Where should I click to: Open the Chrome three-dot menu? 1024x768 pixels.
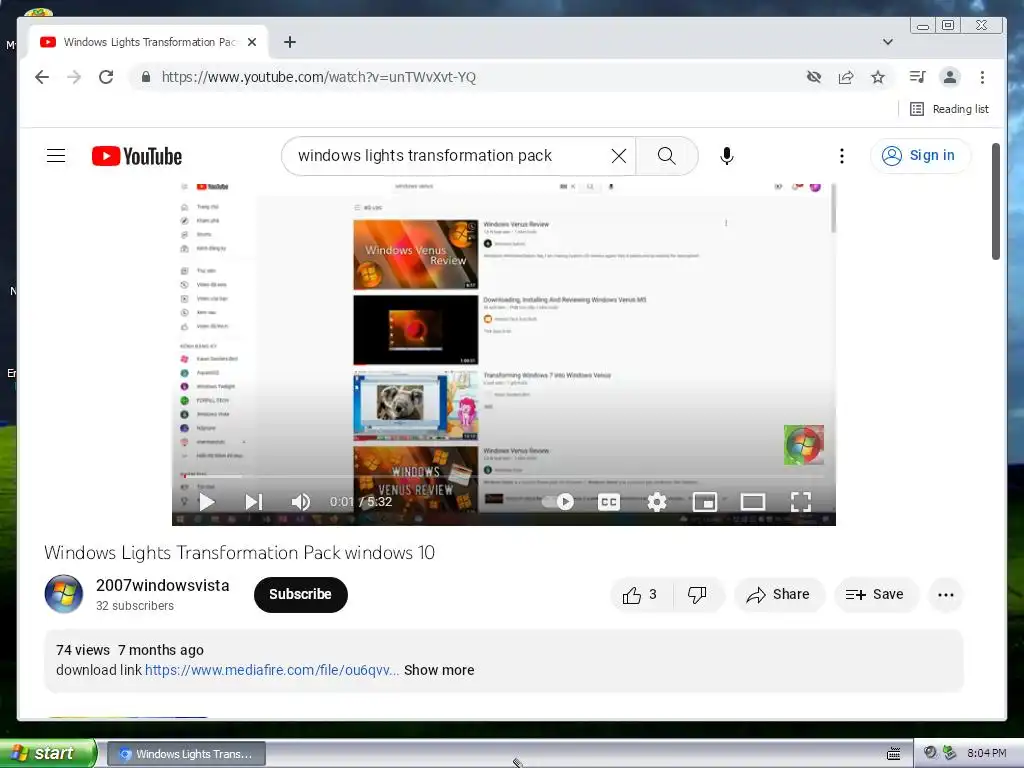pyautogui.click(x=982, y=77)
